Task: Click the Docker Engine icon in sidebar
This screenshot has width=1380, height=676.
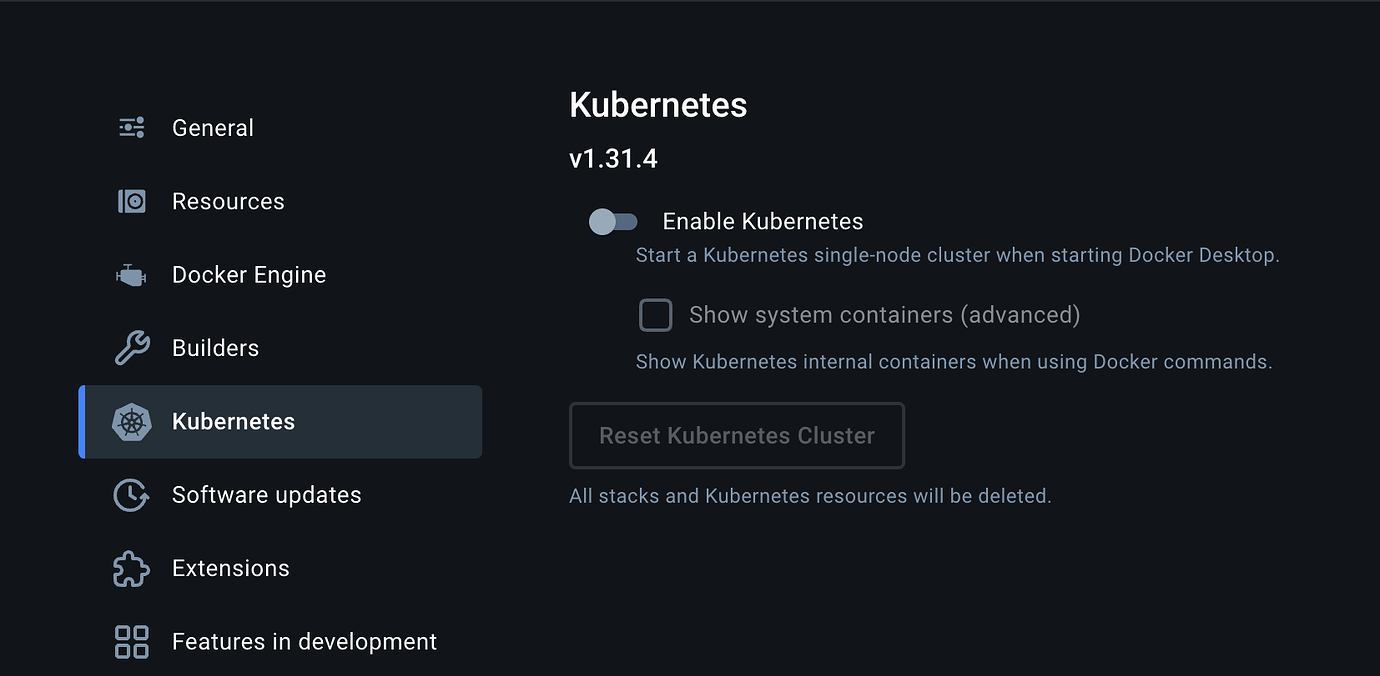Action: (131, 275)
